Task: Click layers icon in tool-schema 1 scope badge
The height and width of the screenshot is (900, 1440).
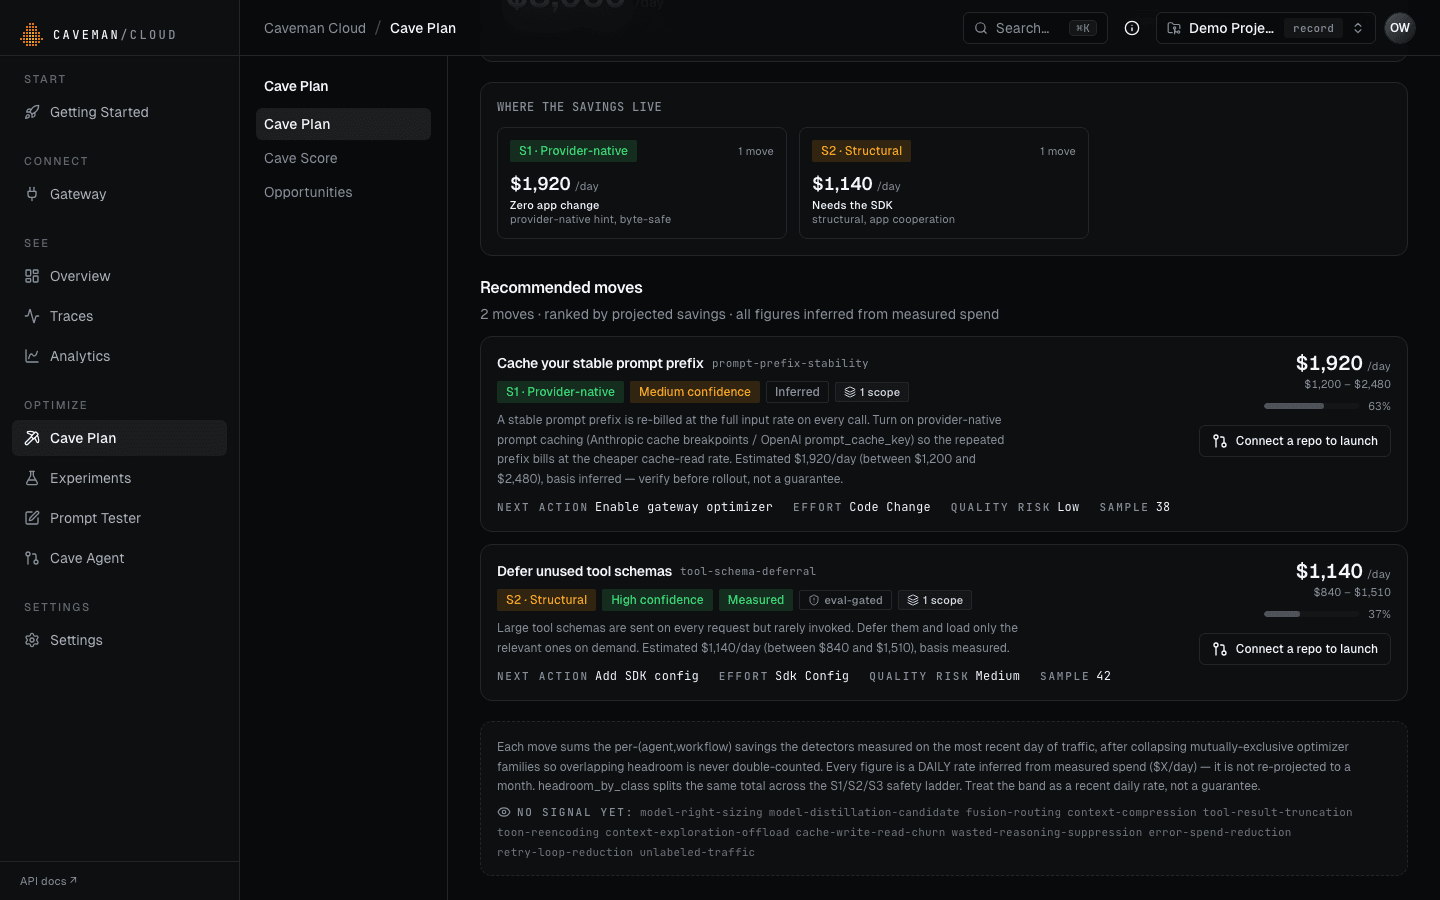Action: pyautogui.click(x=913, y=600)
